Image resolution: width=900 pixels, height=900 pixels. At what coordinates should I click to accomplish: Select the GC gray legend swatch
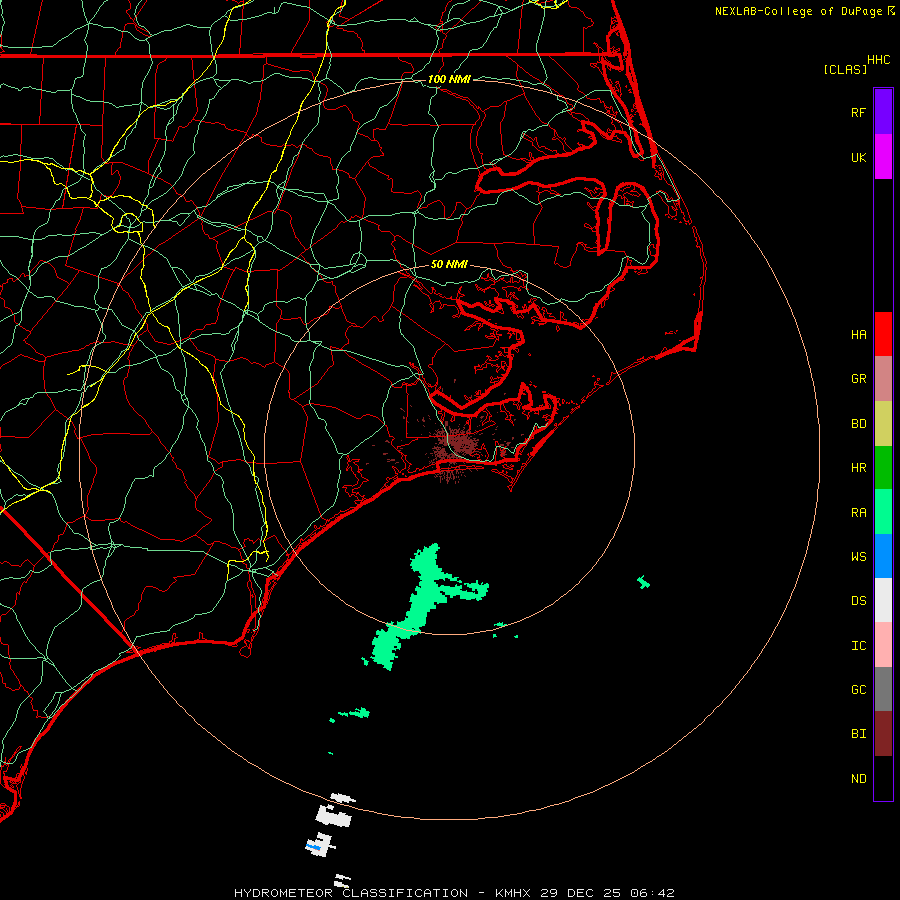coord(883,689)
